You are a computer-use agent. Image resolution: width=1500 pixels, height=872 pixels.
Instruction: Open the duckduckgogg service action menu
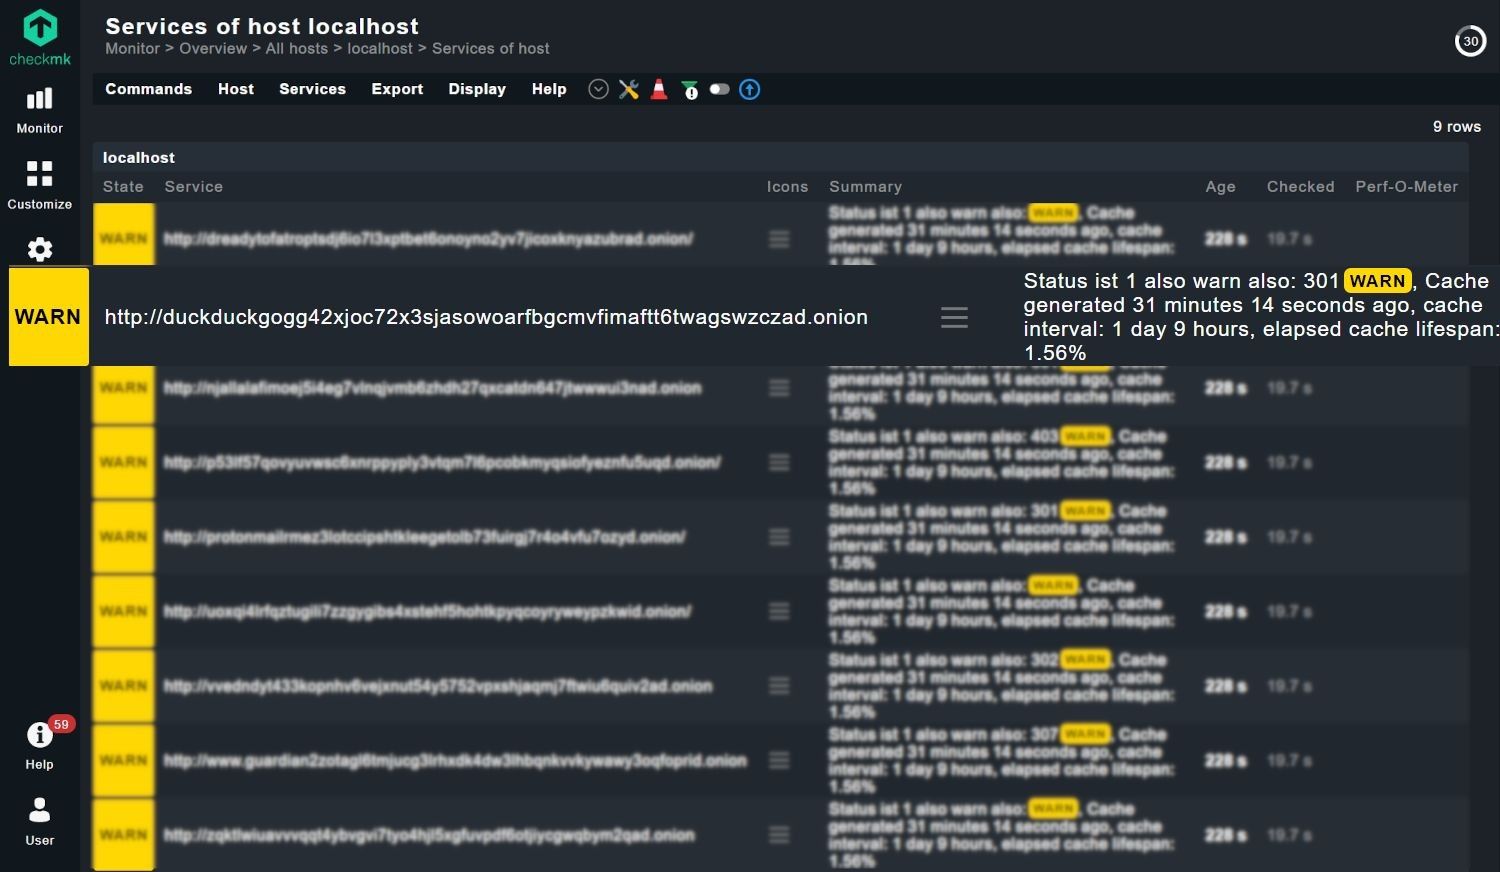pyautogui.click(x=954, y=318)
